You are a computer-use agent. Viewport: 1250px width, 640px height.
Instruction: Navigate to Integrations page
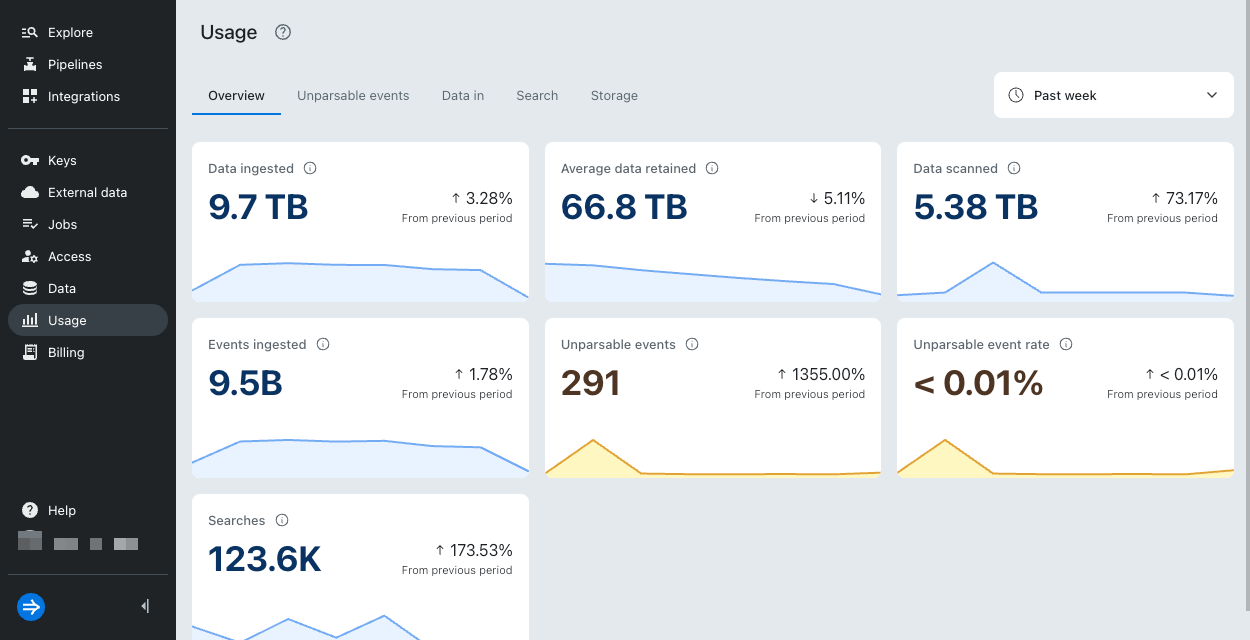(87, 96)
